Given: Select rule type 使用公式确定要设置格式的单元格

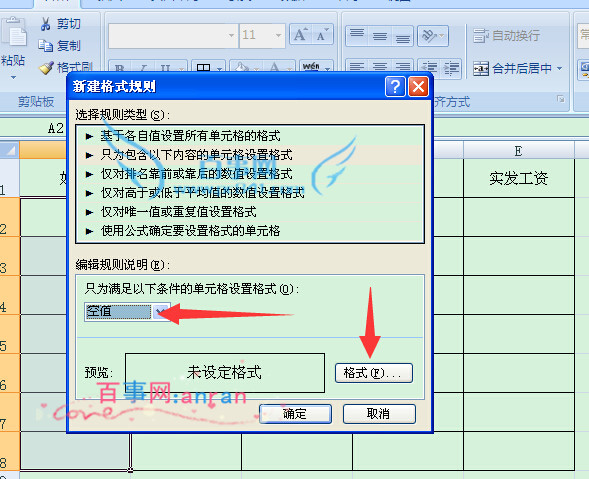Looking at the screenshot, I should pos(250,230).
